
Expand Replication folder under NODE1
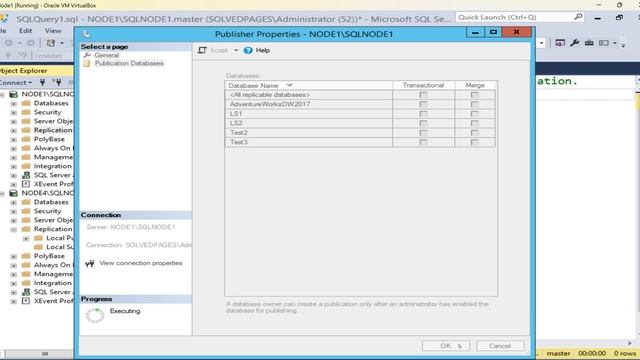[13, 130]
